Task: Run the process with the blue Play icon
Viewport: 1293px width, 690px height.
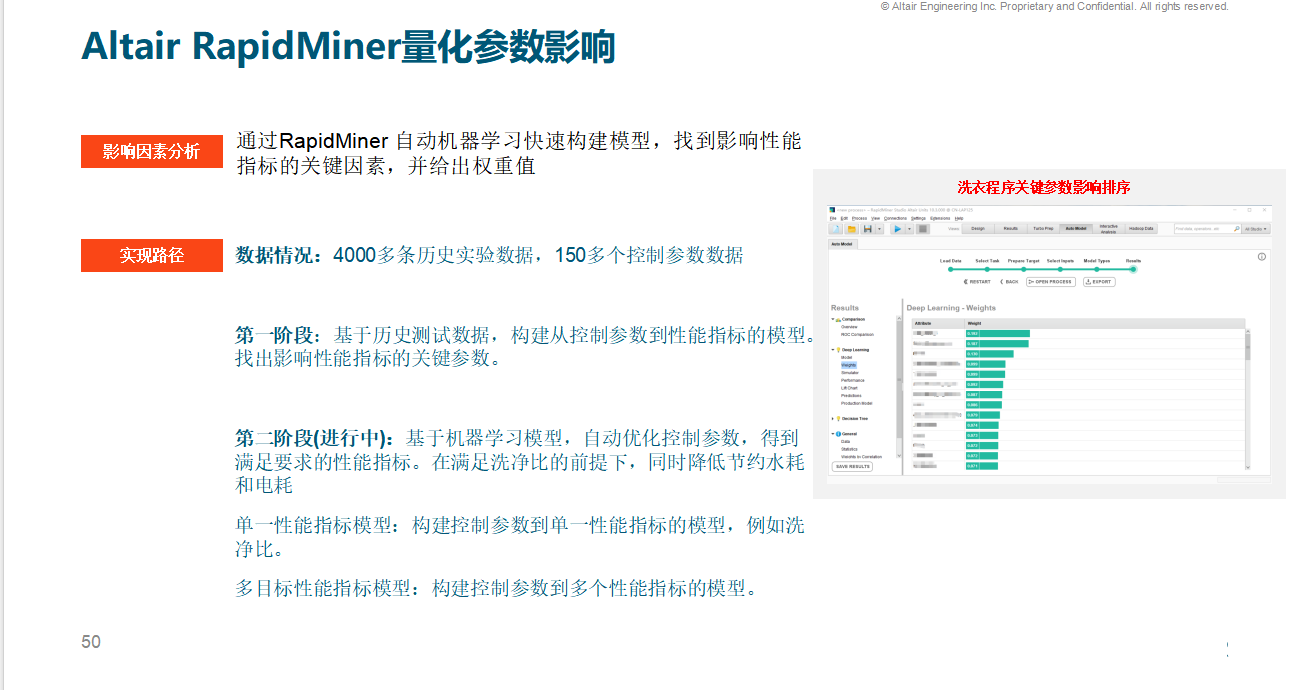Action: (x=898, y=229)
